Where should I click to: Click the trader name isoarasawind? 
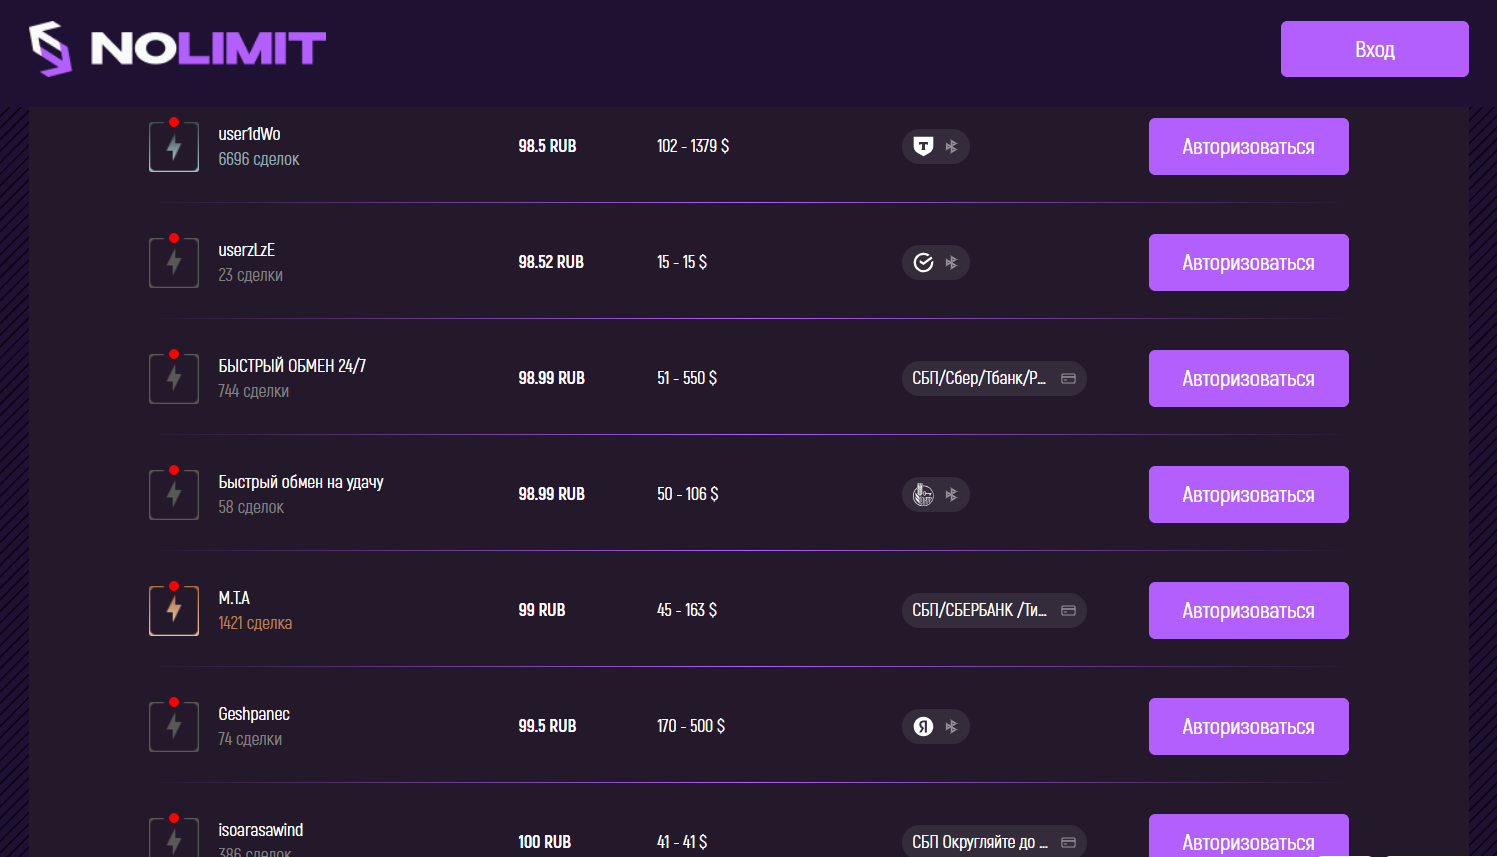261,830
